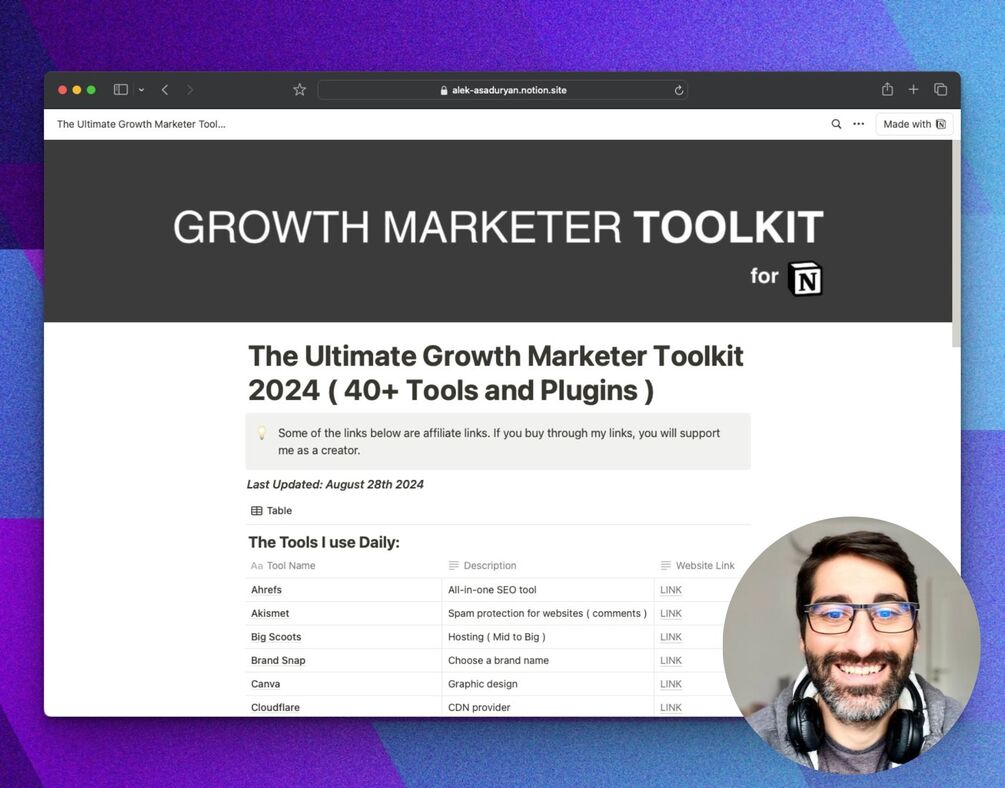Open the LINK for Brand Snap
Image resolution: width=1005 pixels, height=788 pixels.
pyautogui.click(x=670, y=660)
